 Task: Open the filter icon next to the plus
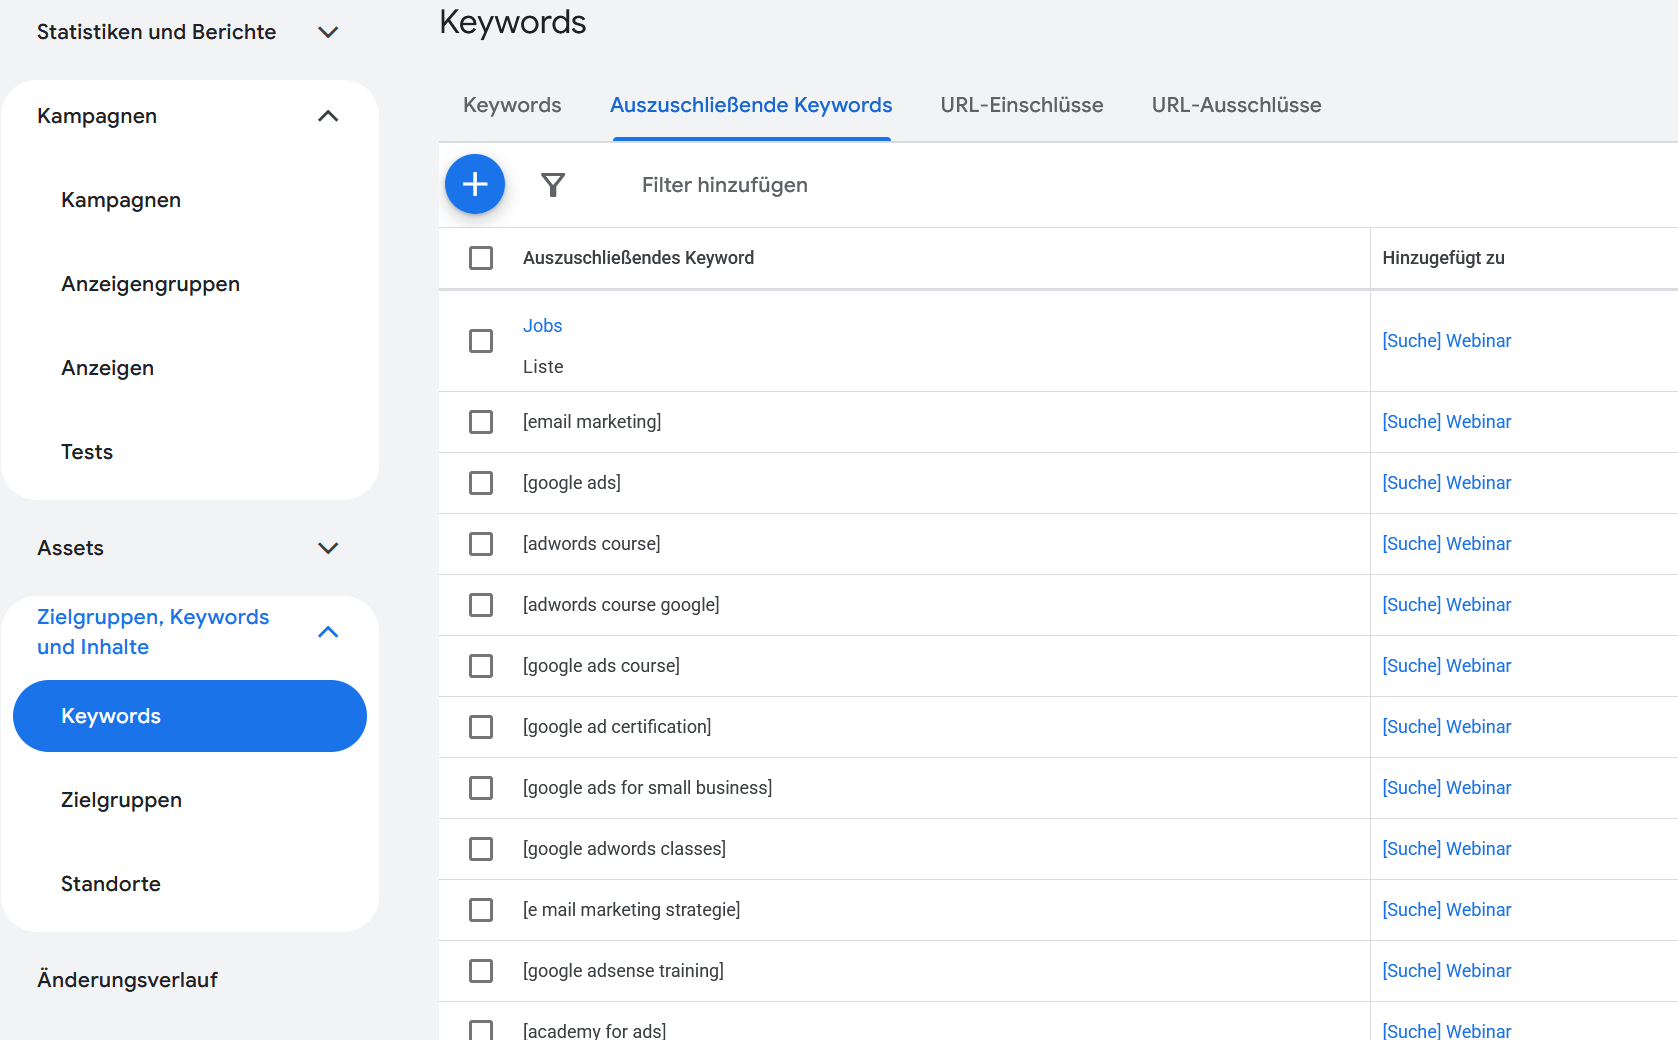(553, 184)
